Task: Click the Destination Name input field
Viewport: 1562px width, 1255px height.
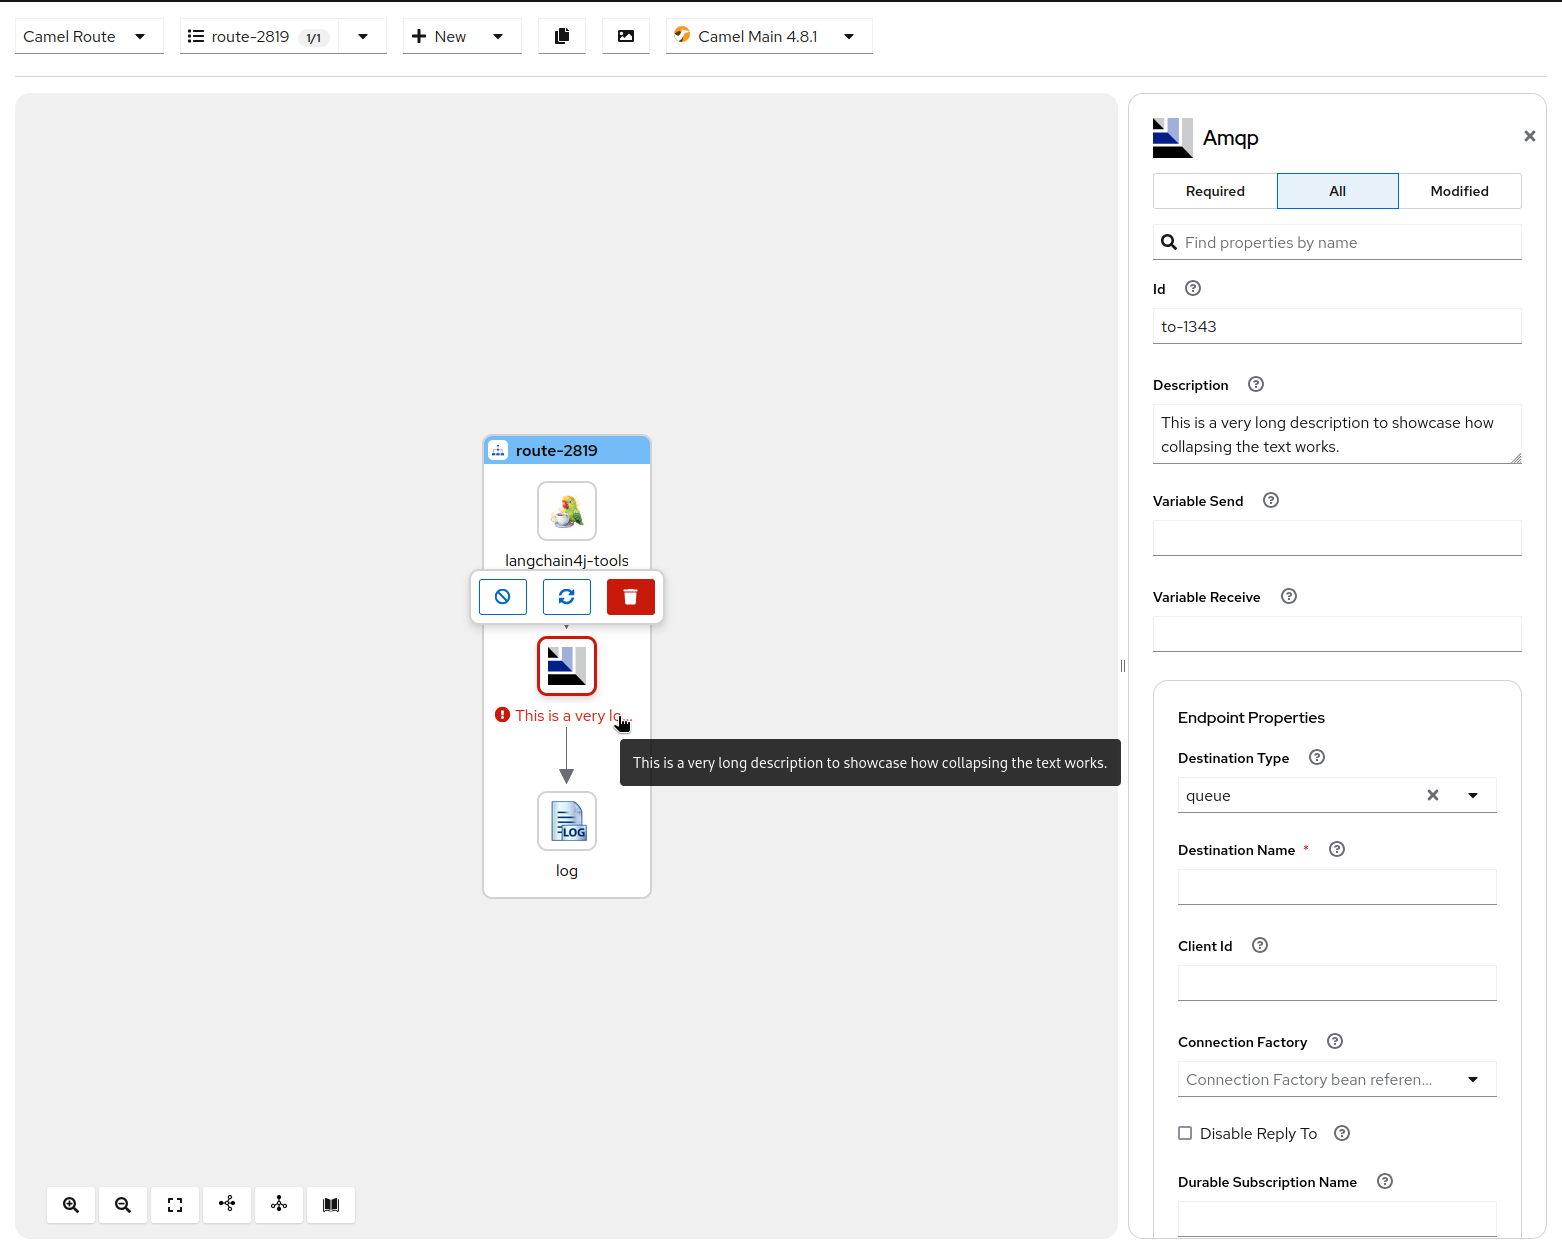Action: (1337, 887)
